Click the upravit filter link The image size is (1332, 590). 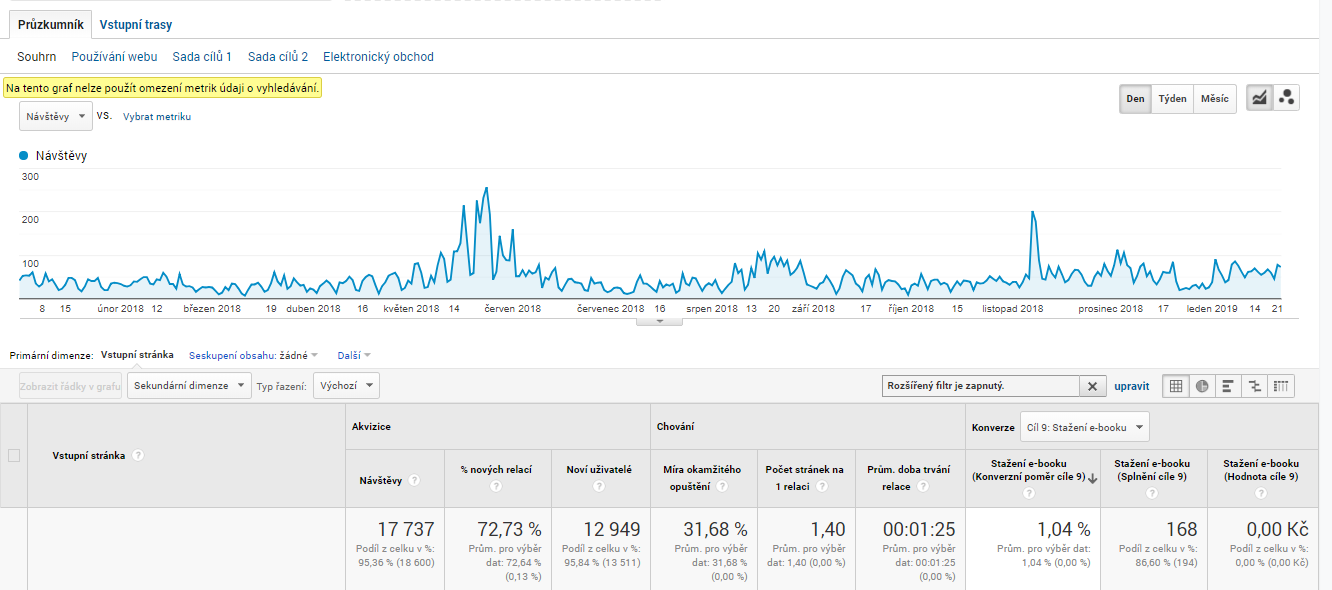1132,386
